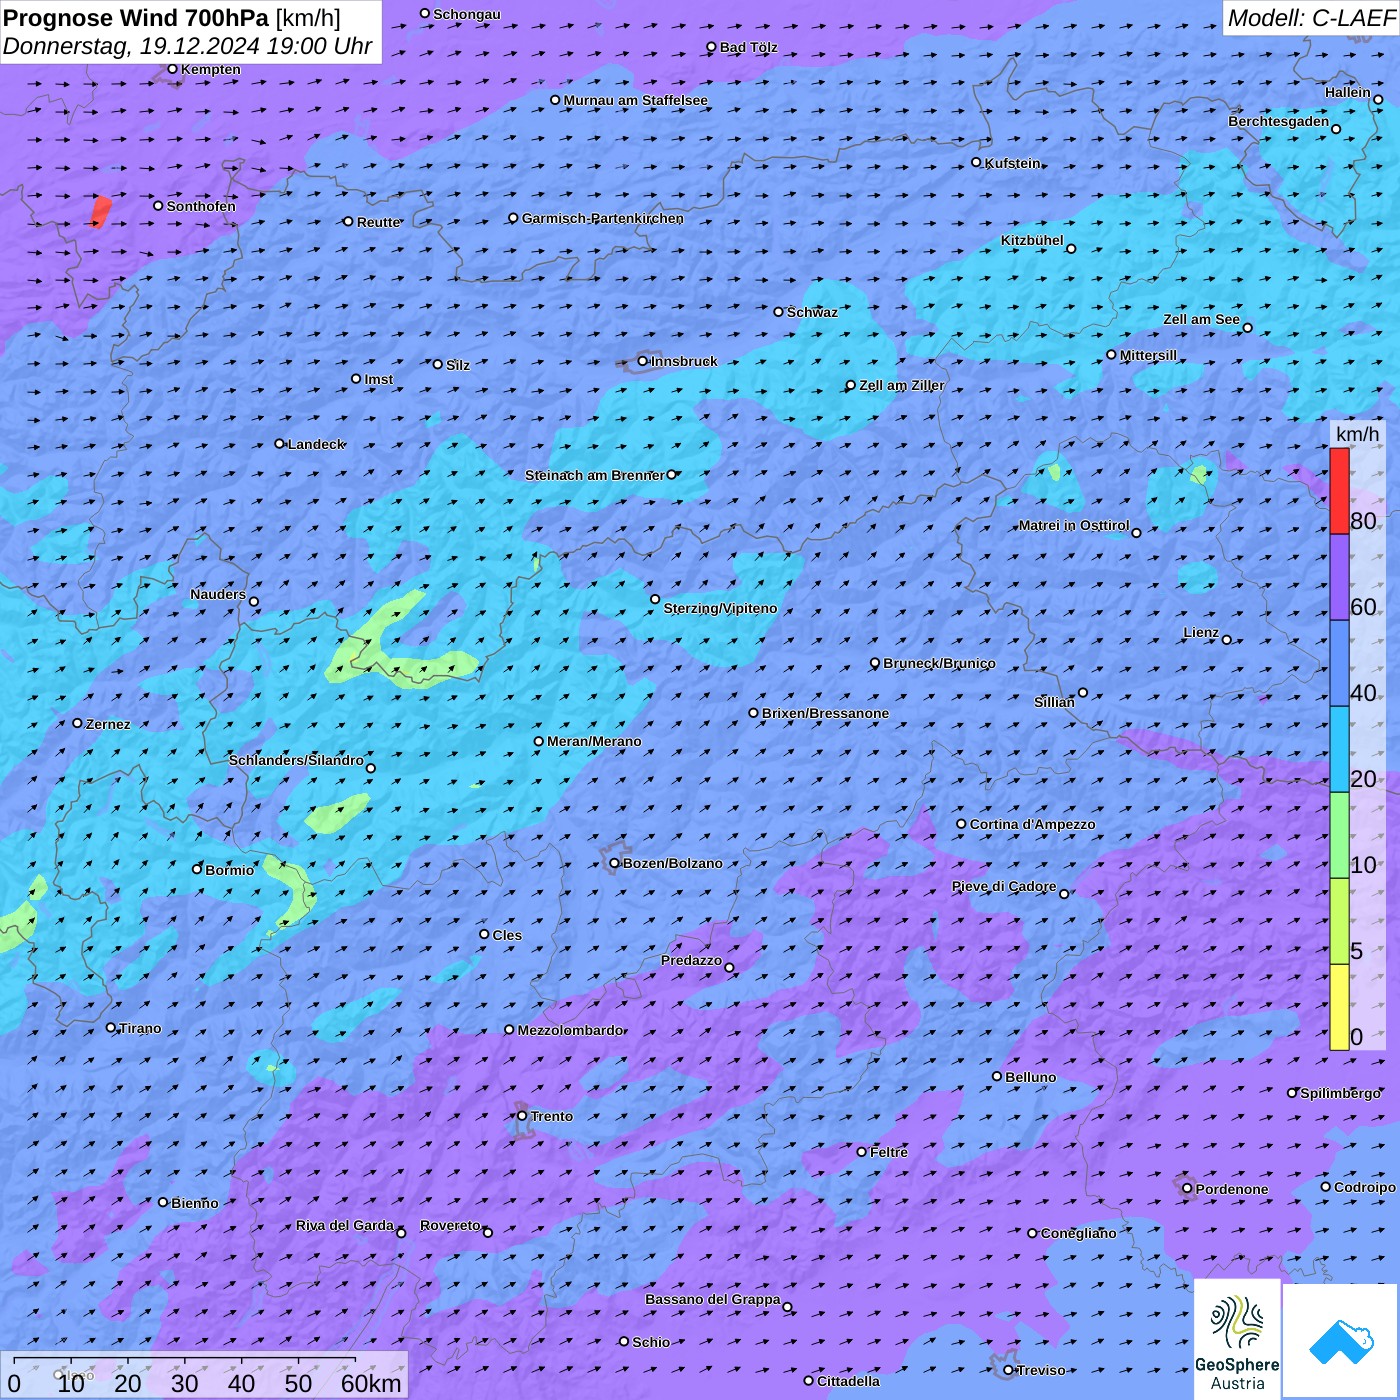1400x1400 pixels.
Task: Click the Hallein city marker dot
Action: pos(1378,99)
